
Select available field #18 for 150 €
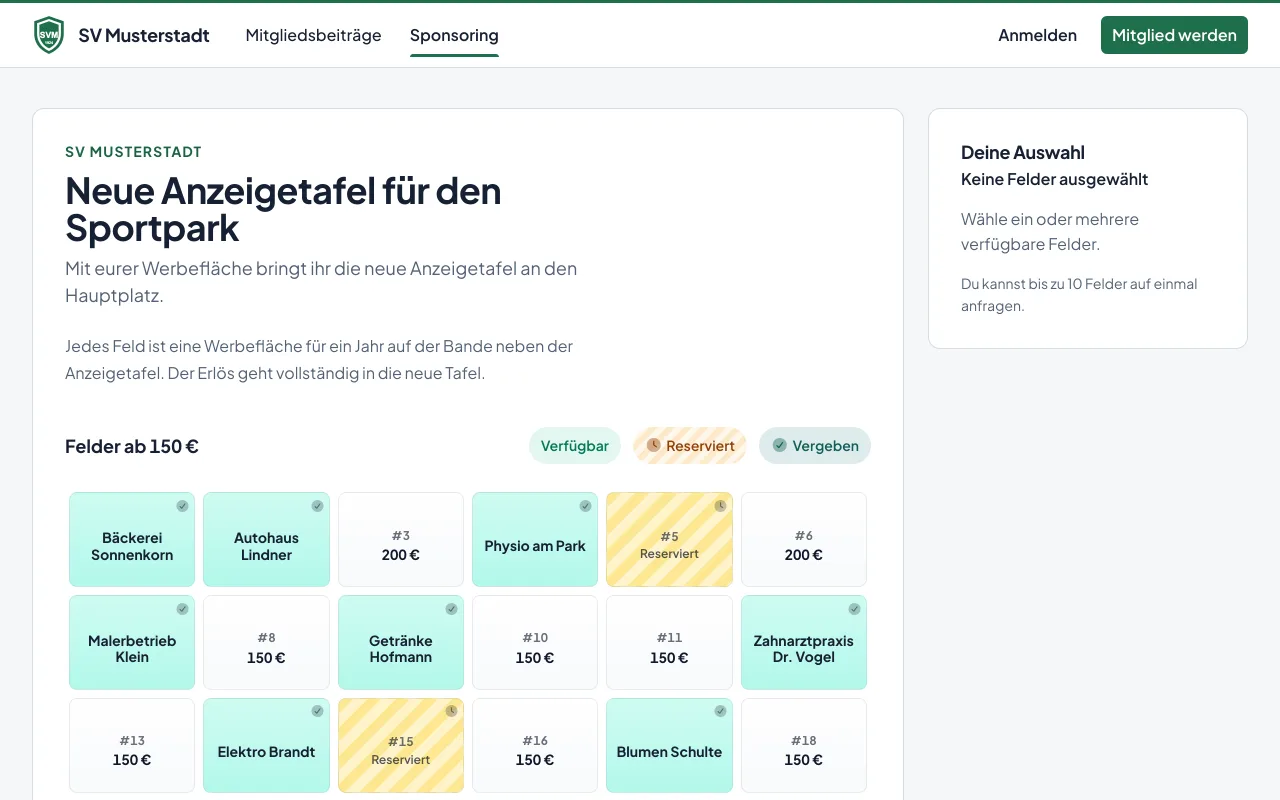[804, 745]
